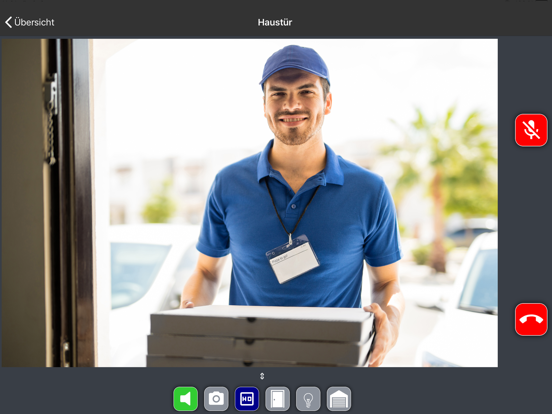The height and width of the screenshot is (414, 552).
Task: Toggle the green speaker button
Action: [186, 399]
